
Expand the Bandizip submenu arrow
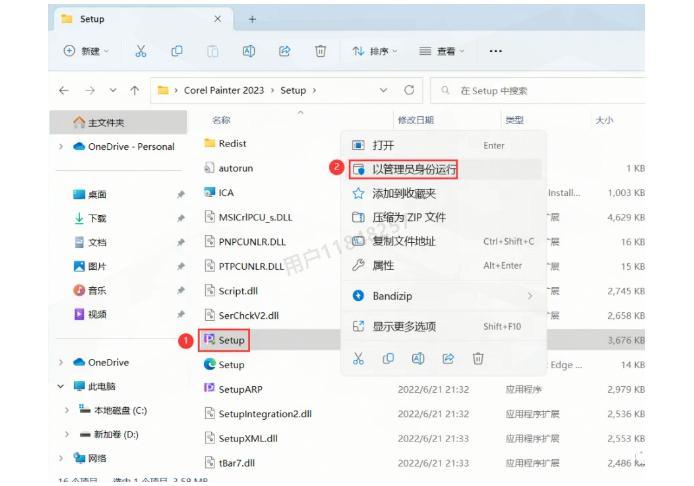(x=530, y=296)
